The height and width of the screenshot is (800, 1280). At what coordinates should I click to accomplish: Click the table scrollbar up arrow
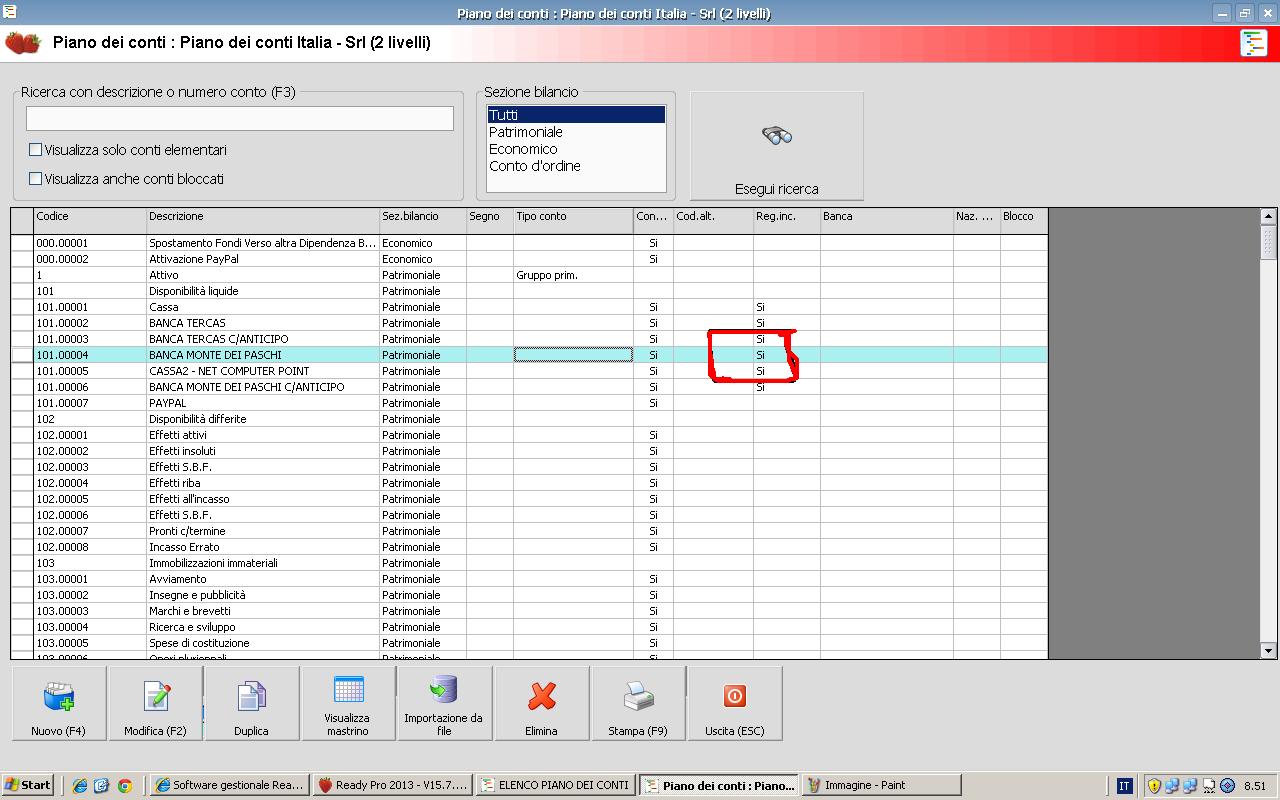1268,216
